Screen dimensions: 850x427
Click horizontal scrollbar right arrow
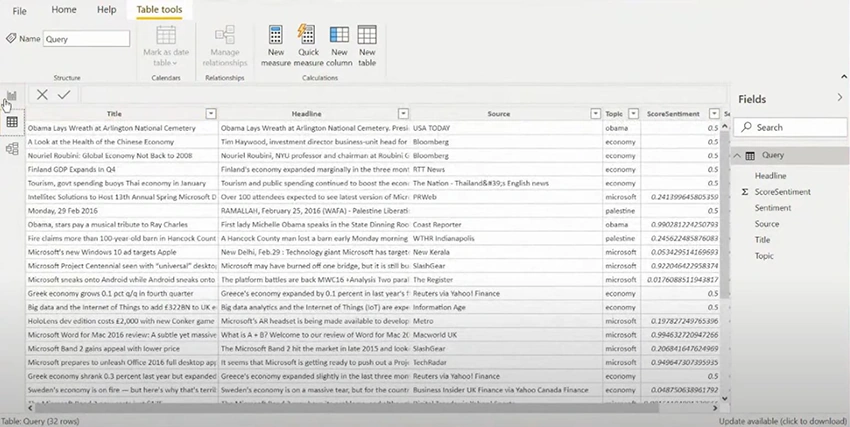714,408
